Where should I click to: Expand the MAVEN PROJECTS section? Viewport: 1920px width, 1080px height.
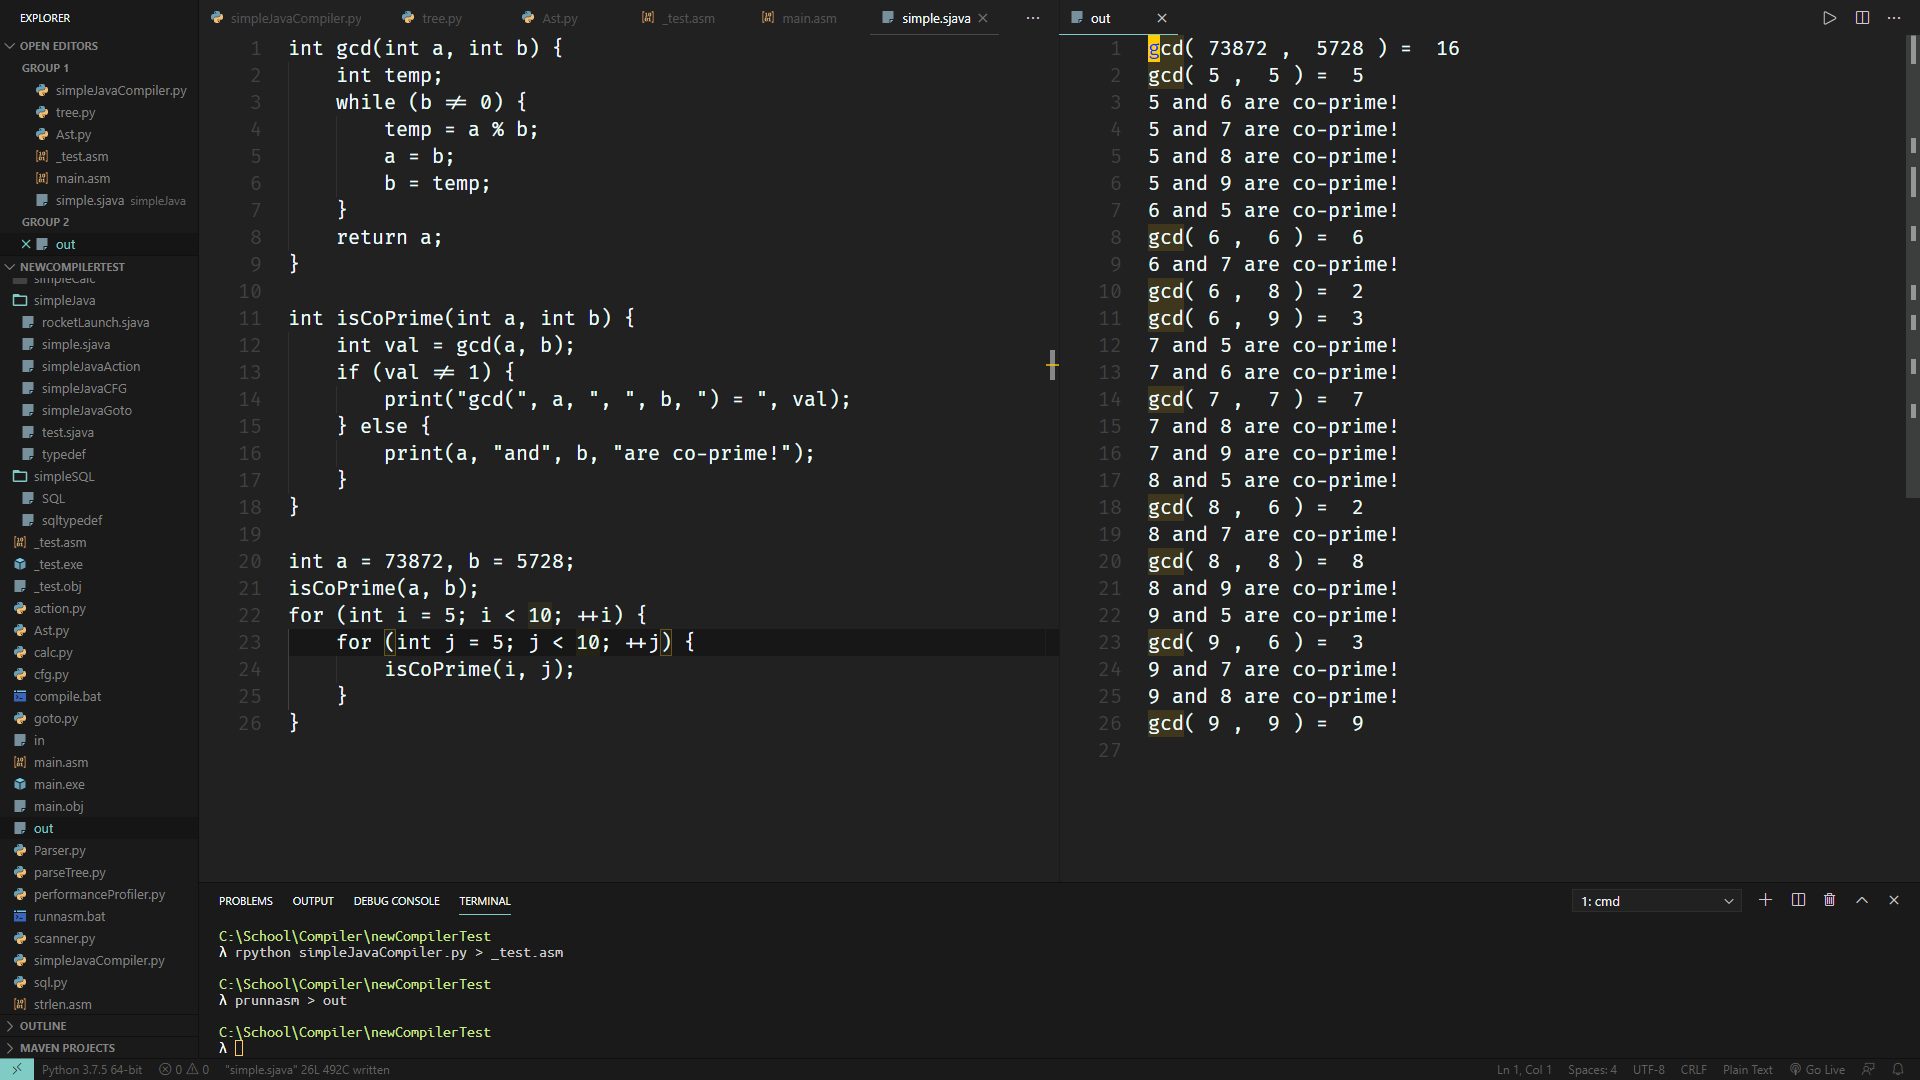pos(99,1048)
